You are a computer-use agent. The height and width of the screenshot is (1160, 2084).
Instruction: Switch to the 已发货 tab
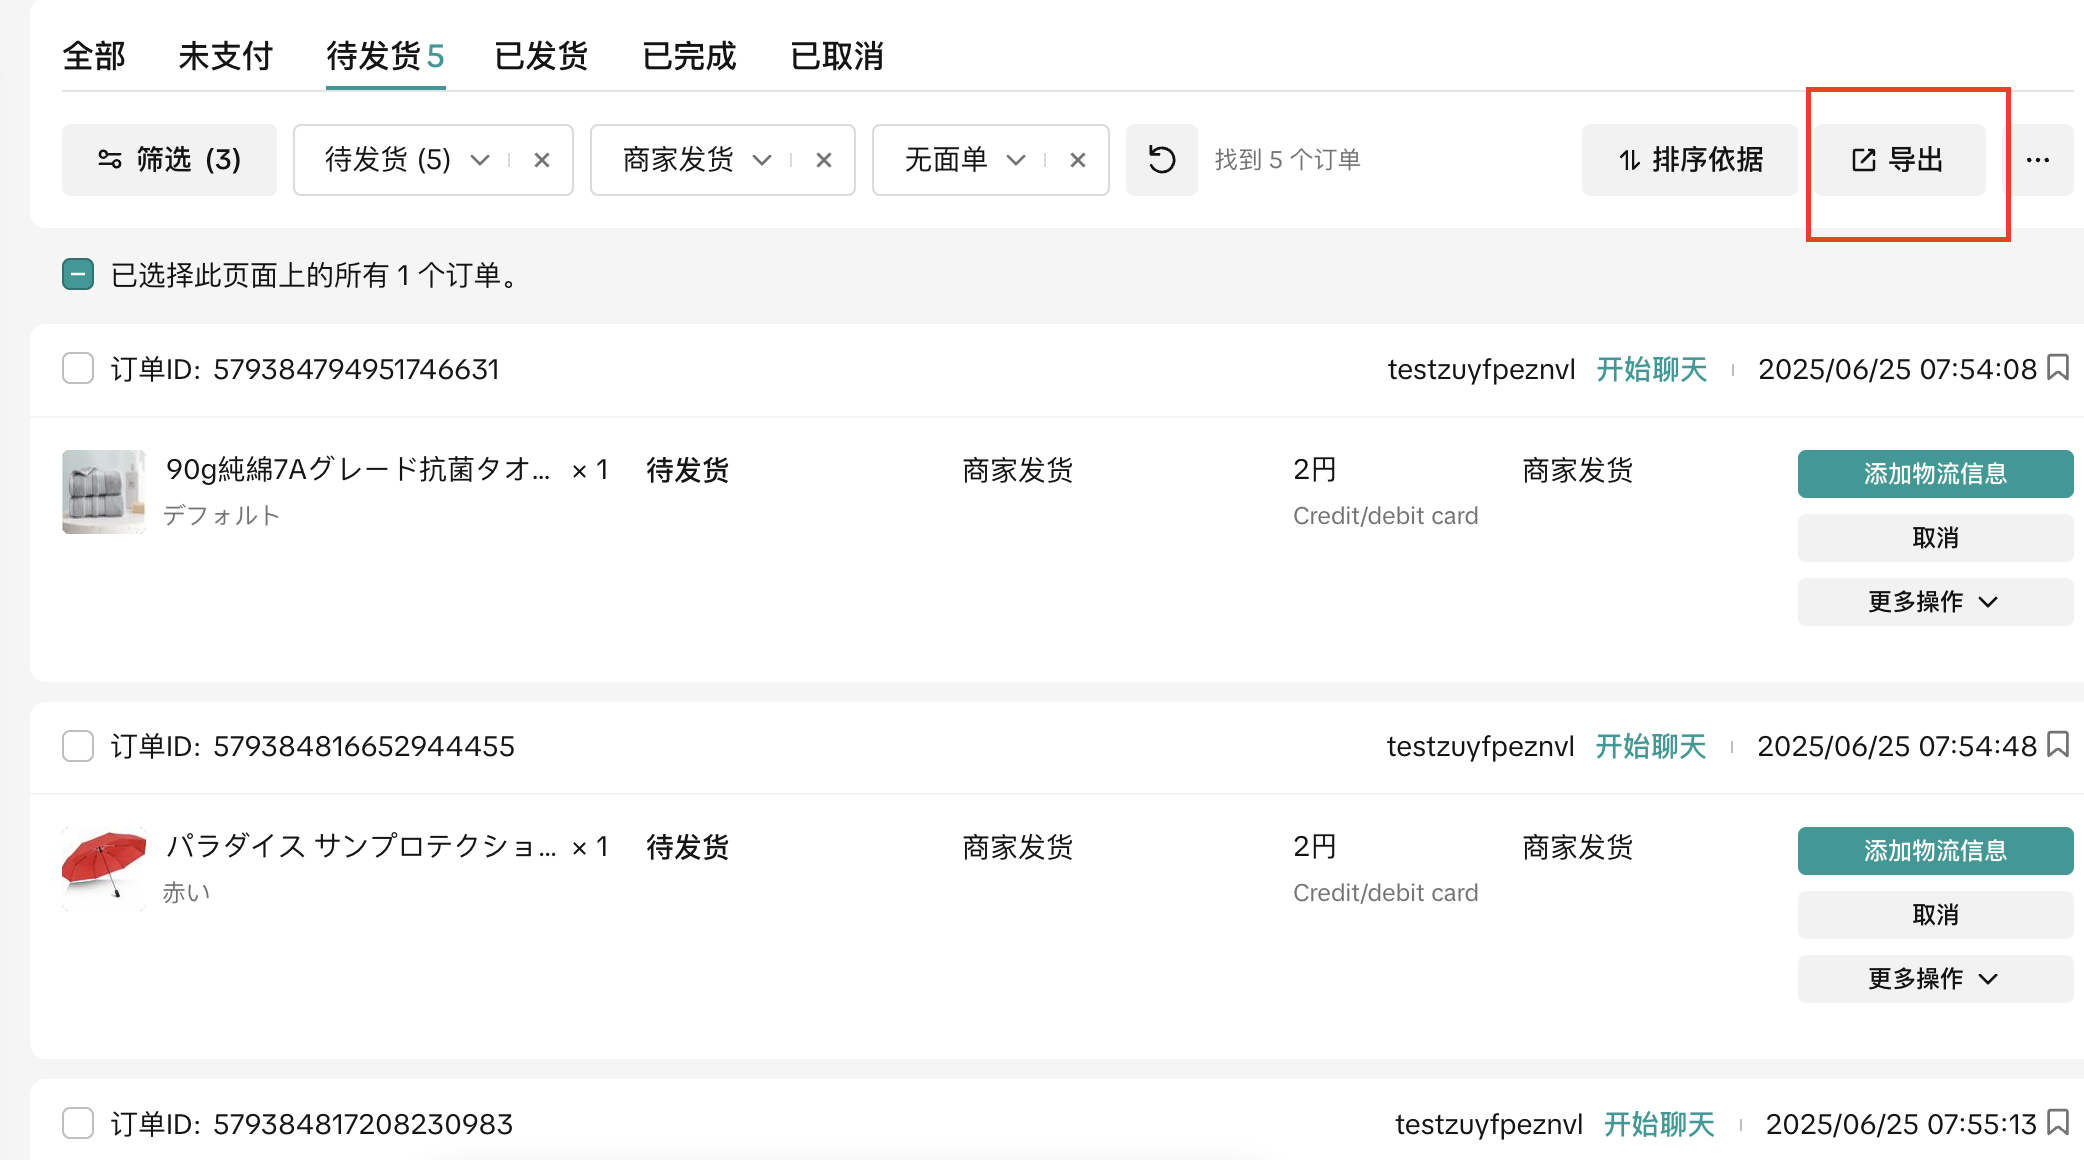[x=541, y=56]
